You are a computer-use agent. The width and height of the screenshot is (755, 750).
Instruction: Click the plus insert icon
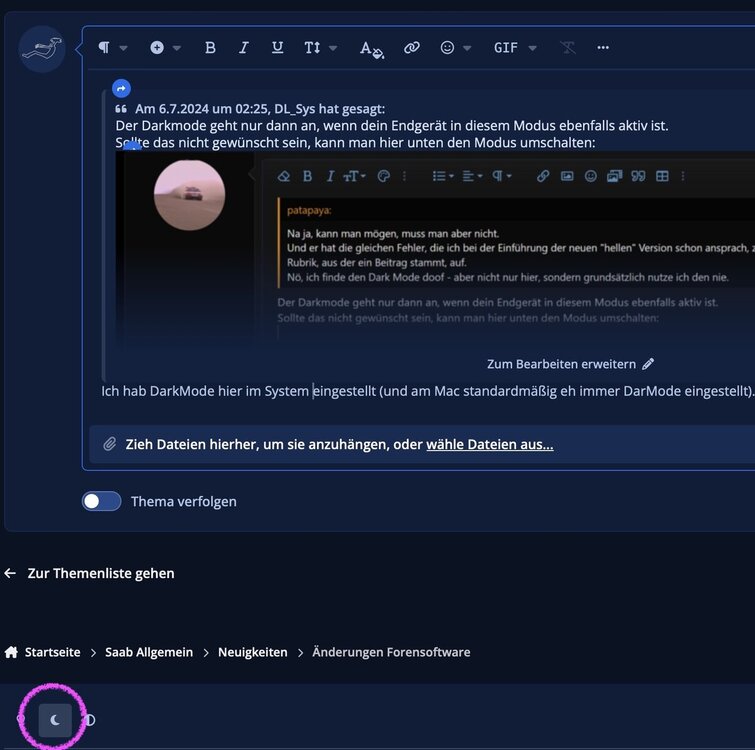(157, 47)
